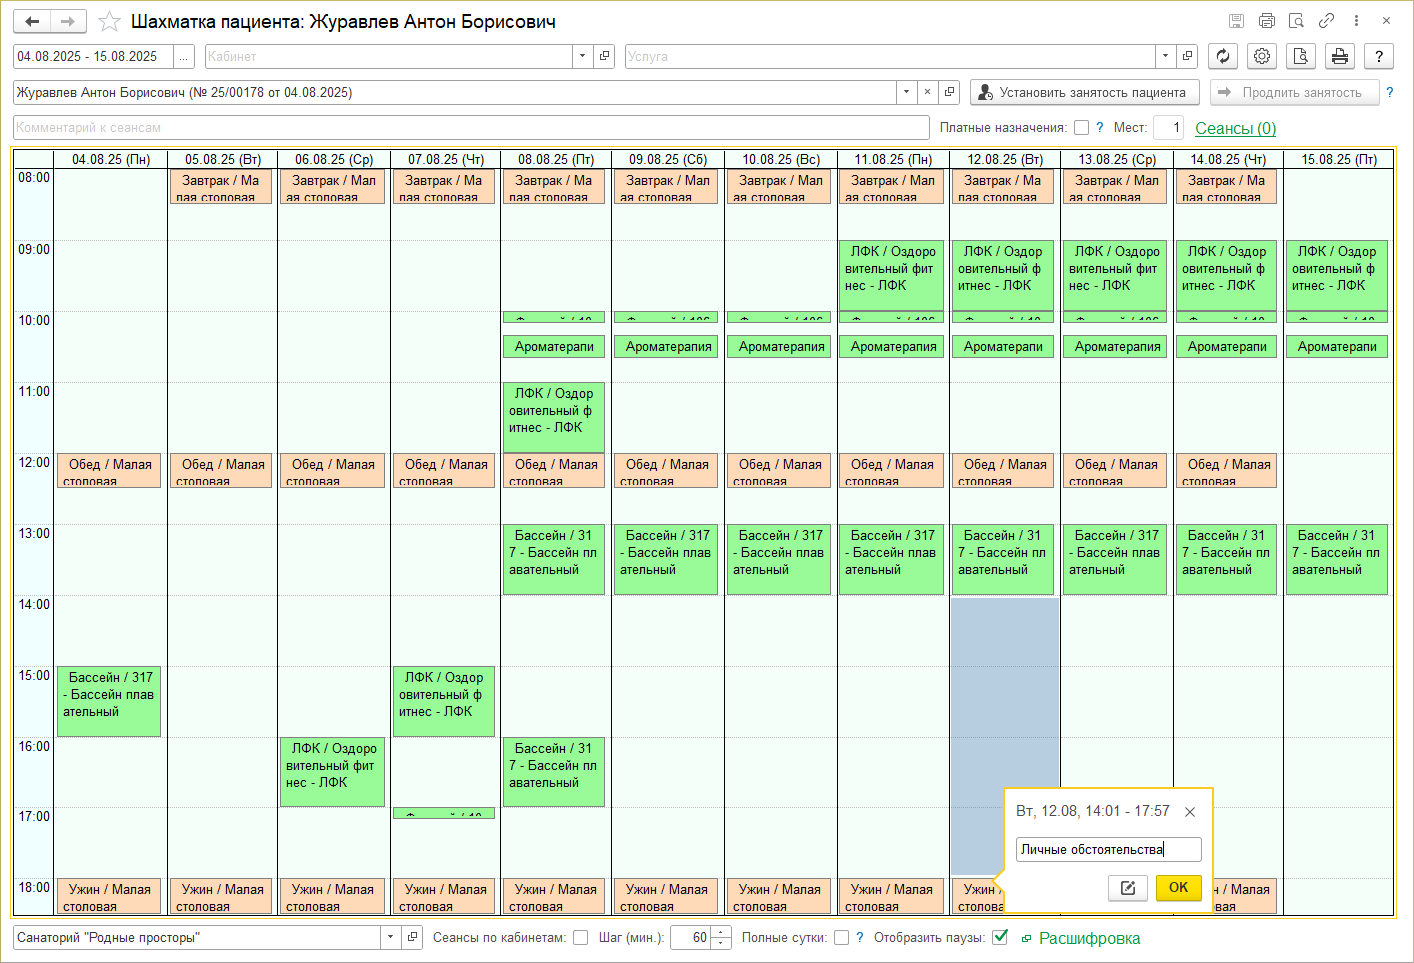Click the edit icon button in popup

click(x=1128, y=888)
